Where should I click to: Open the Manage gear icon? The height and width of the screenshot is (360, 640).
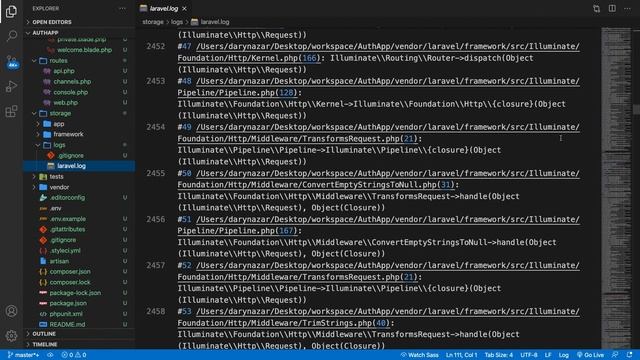click(11, 336)
